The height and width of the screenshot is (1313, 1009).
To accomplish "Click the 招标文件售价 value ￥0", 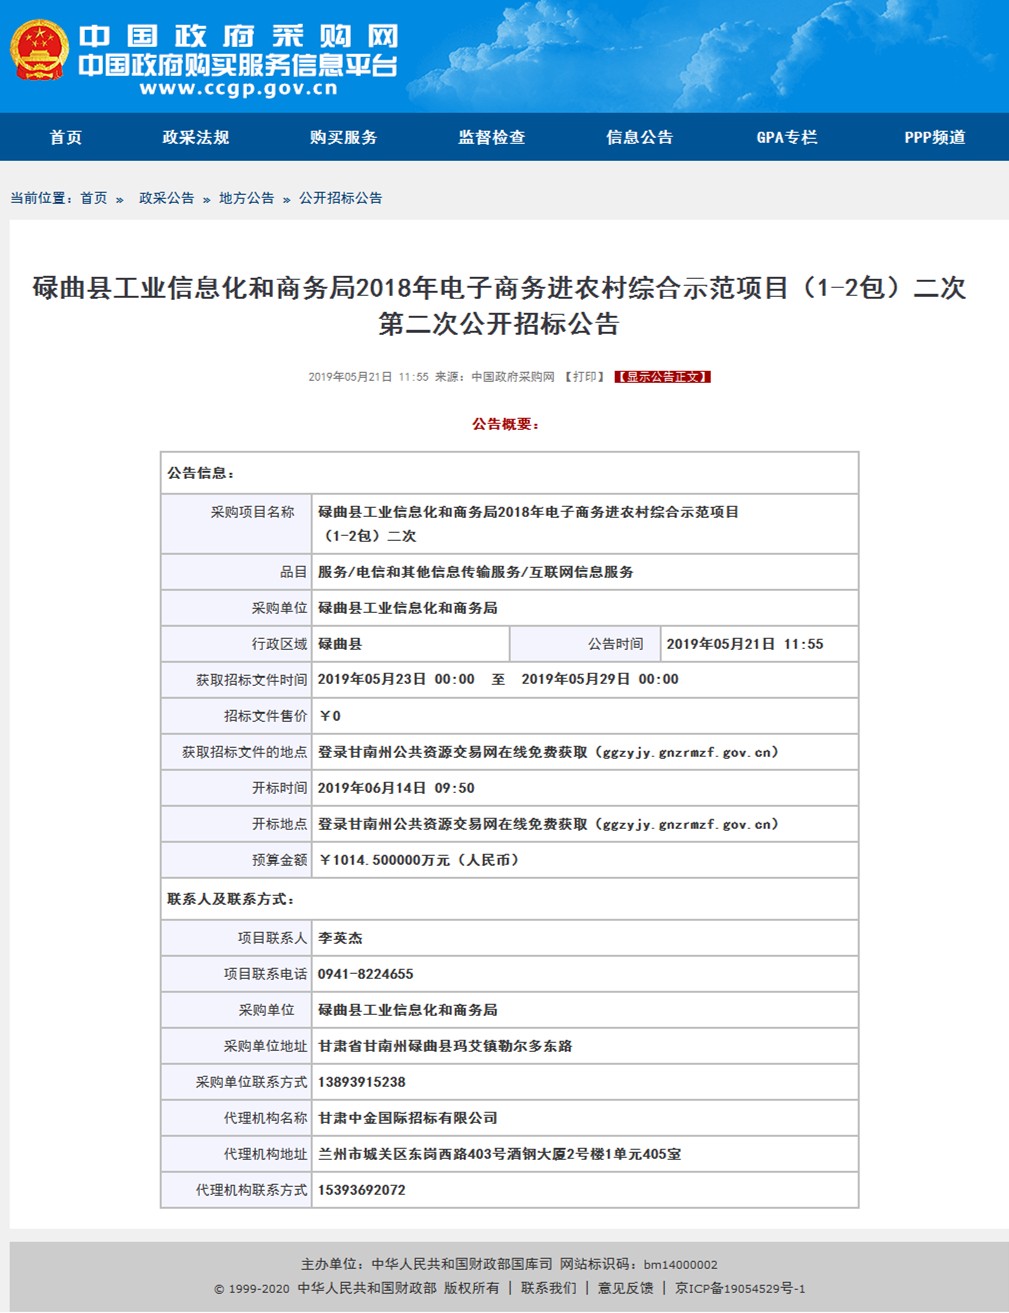I will pyautogui.click(x=330, y=716).
